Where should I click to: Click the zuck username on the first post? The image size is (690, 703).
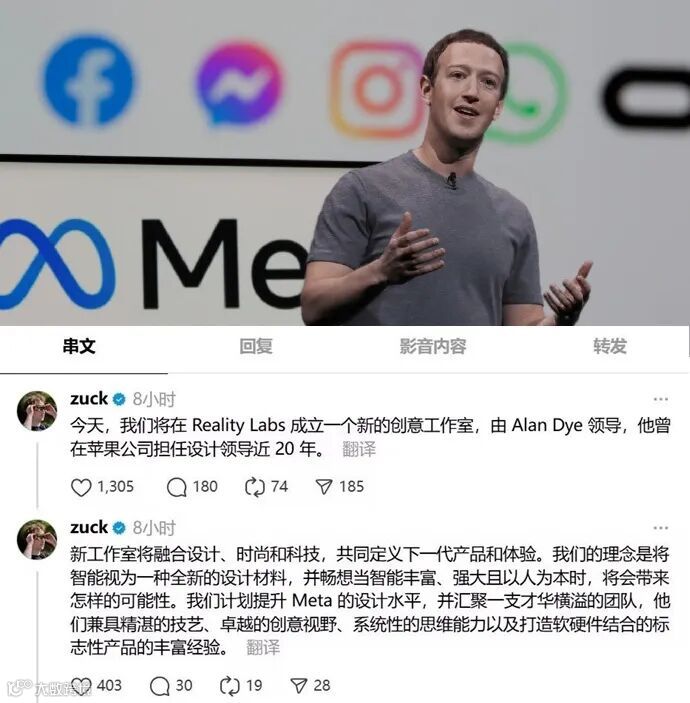[x=89, y=399]
